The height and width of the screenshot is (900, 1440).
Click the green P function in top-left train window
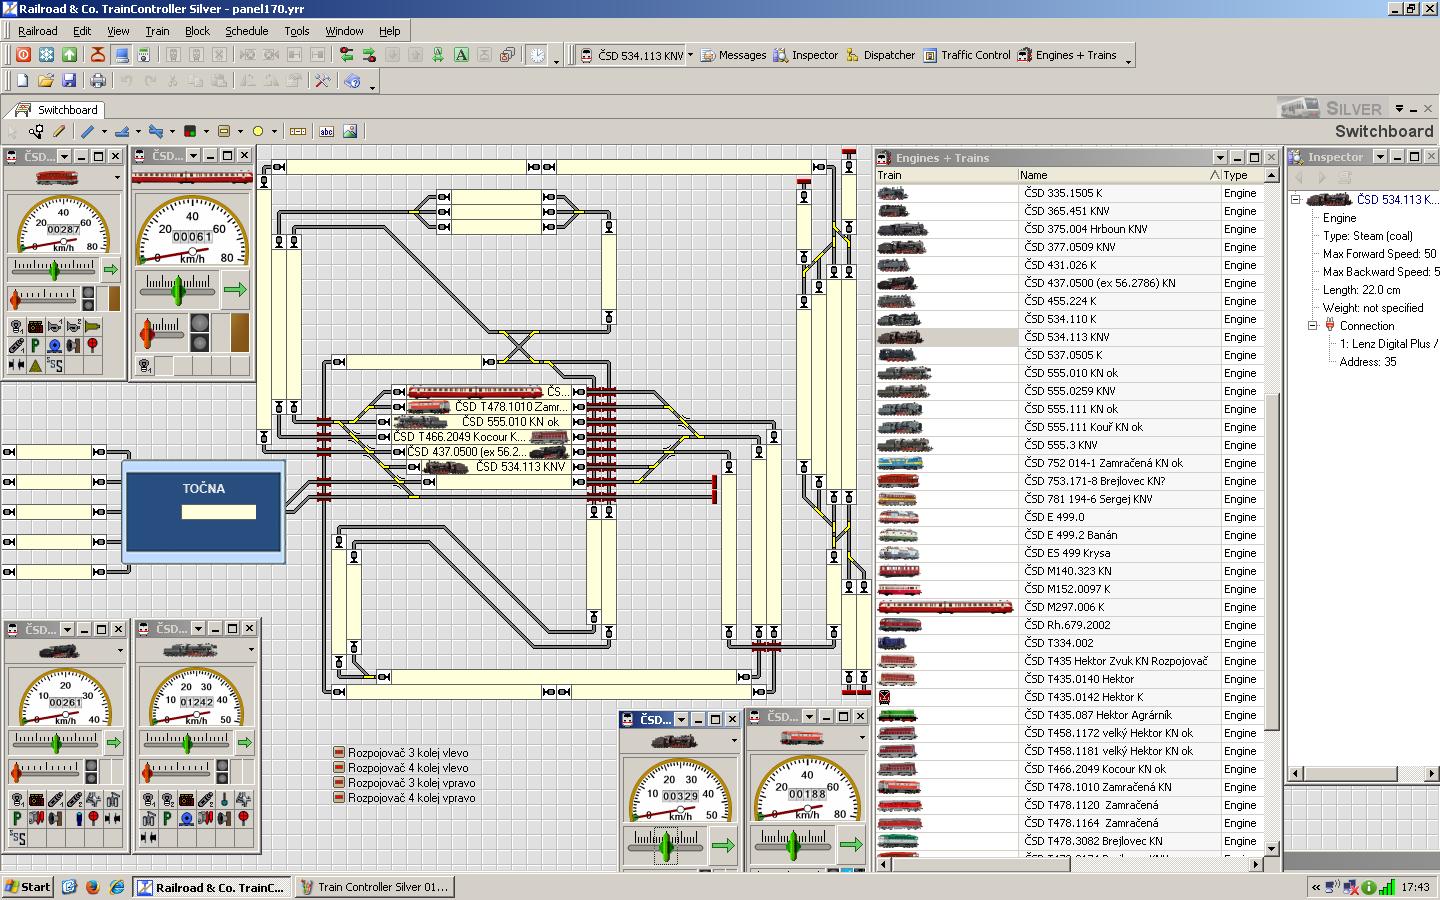click(x=35, y=345)
